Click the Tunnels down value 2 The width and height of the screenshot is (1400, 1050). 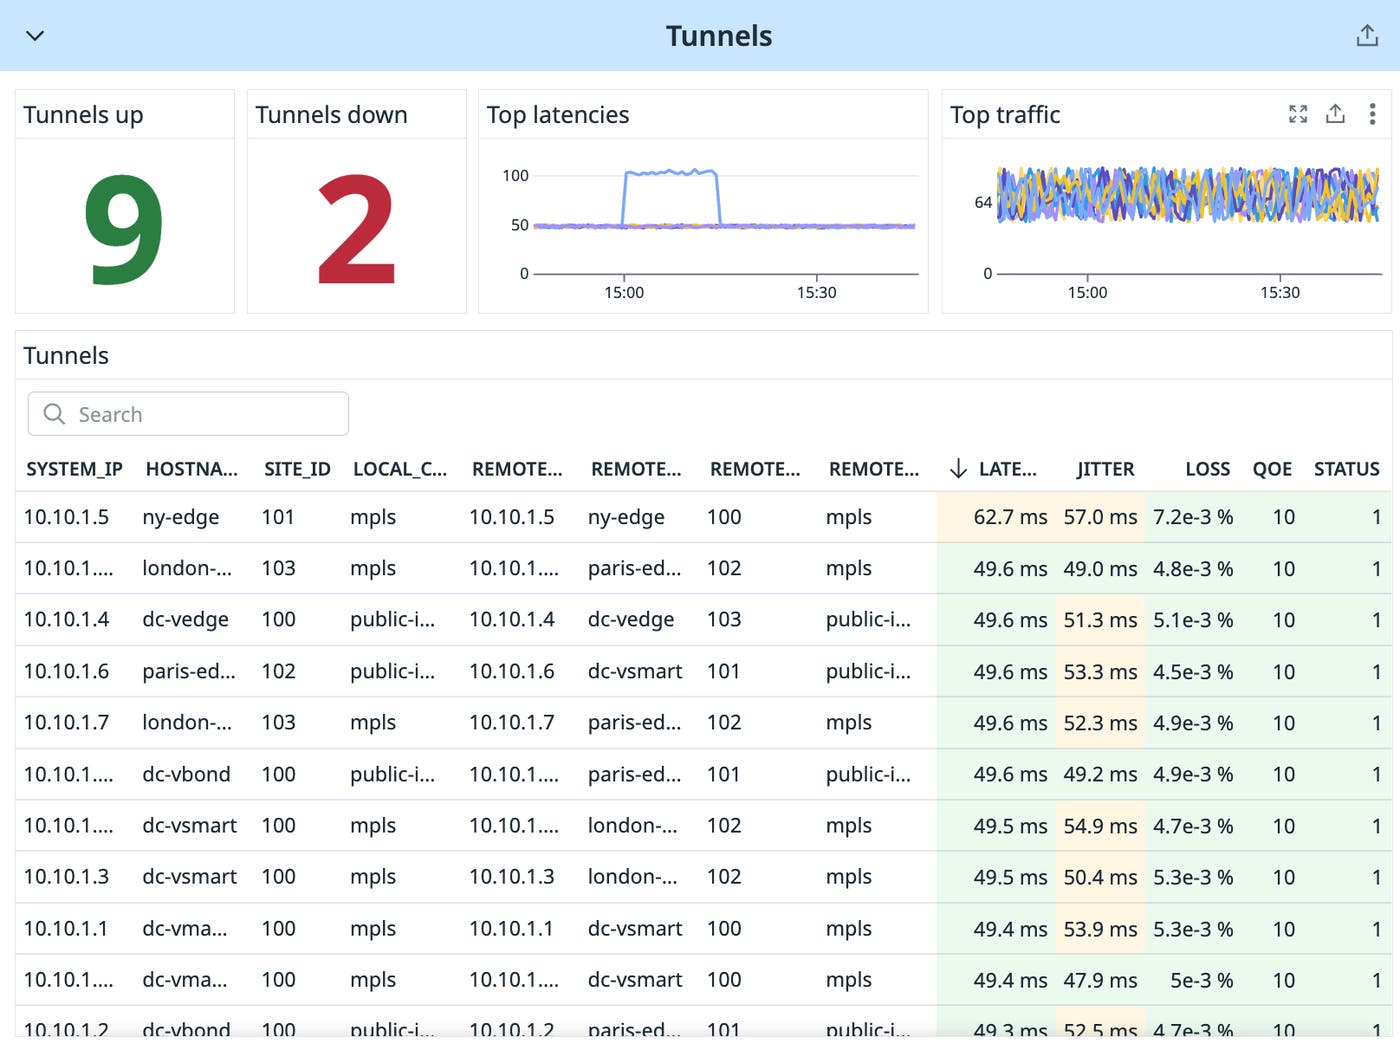point(356,230)
